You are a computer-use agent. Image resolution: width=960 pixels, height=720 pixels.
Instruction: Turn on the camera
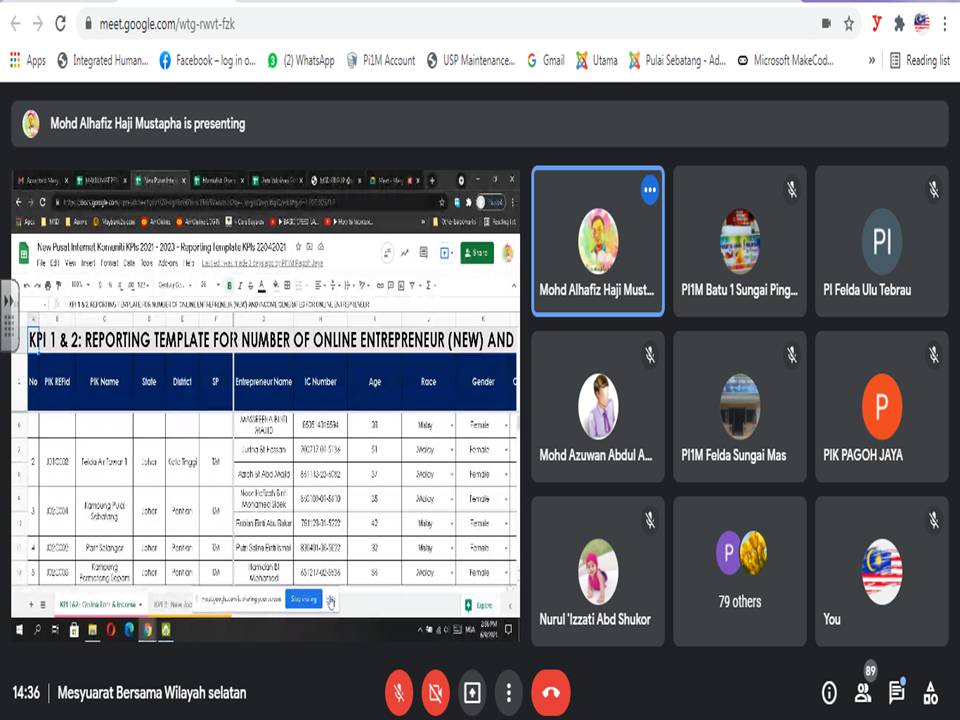(435, 692)
